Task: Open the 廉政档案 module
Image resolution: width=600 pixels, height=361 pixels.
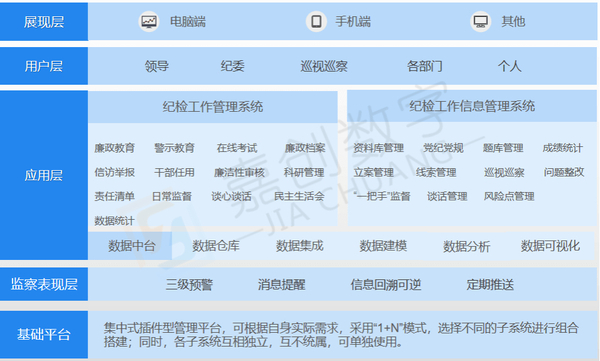Action: 305,148
